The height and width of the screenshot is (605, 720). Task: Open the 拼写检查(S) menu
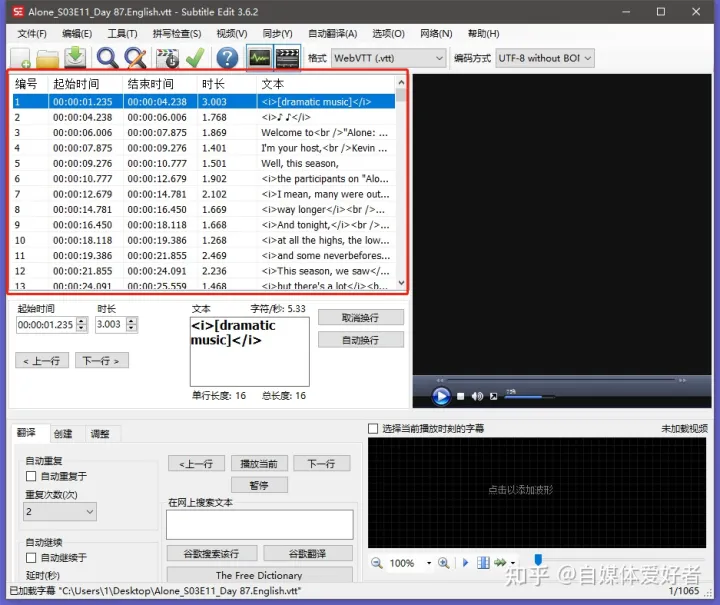point(177,34)
